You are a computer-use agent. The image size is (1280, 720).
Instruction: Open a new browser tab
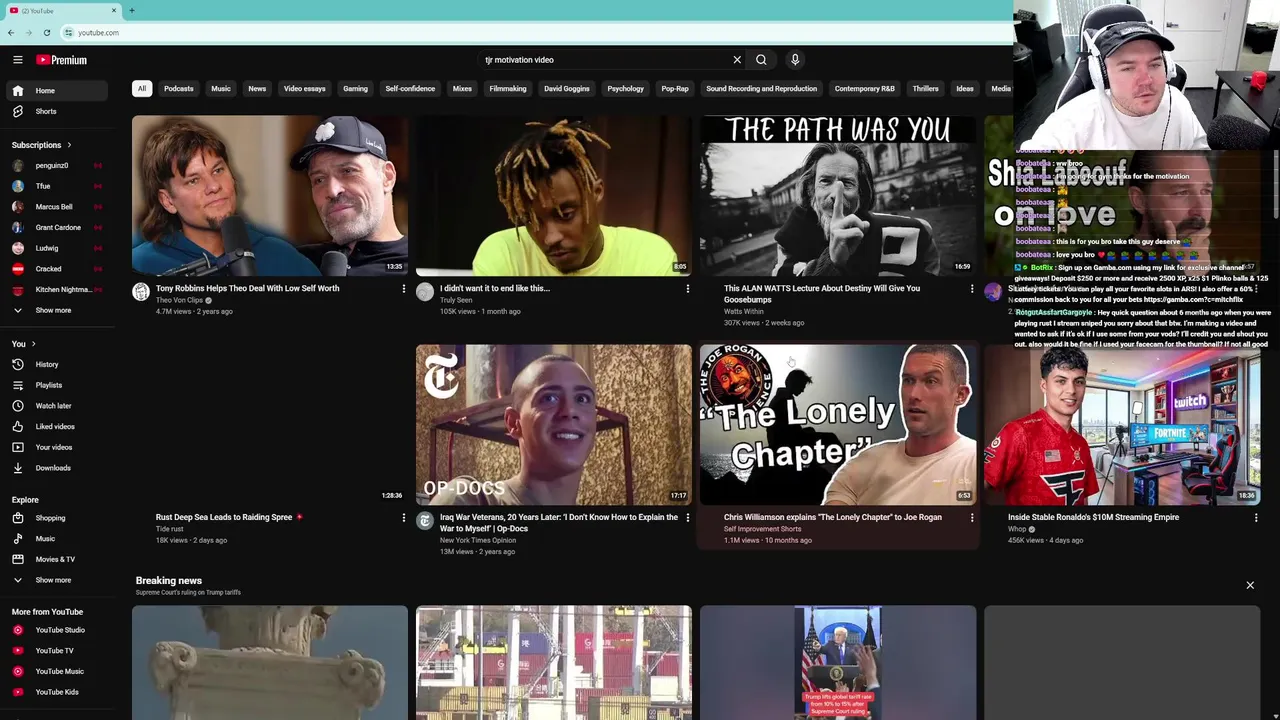click(131, 10)
